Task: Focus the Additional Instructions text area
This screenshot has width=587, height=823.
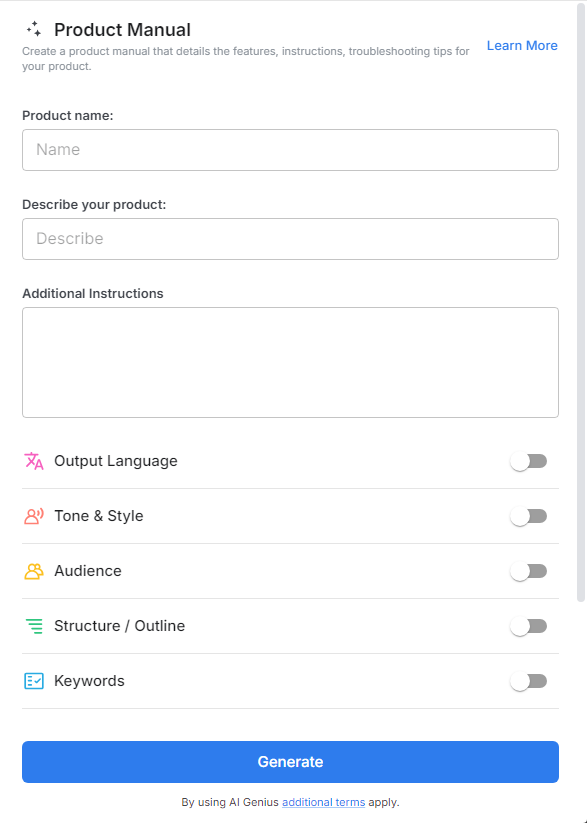Action: 290,362
